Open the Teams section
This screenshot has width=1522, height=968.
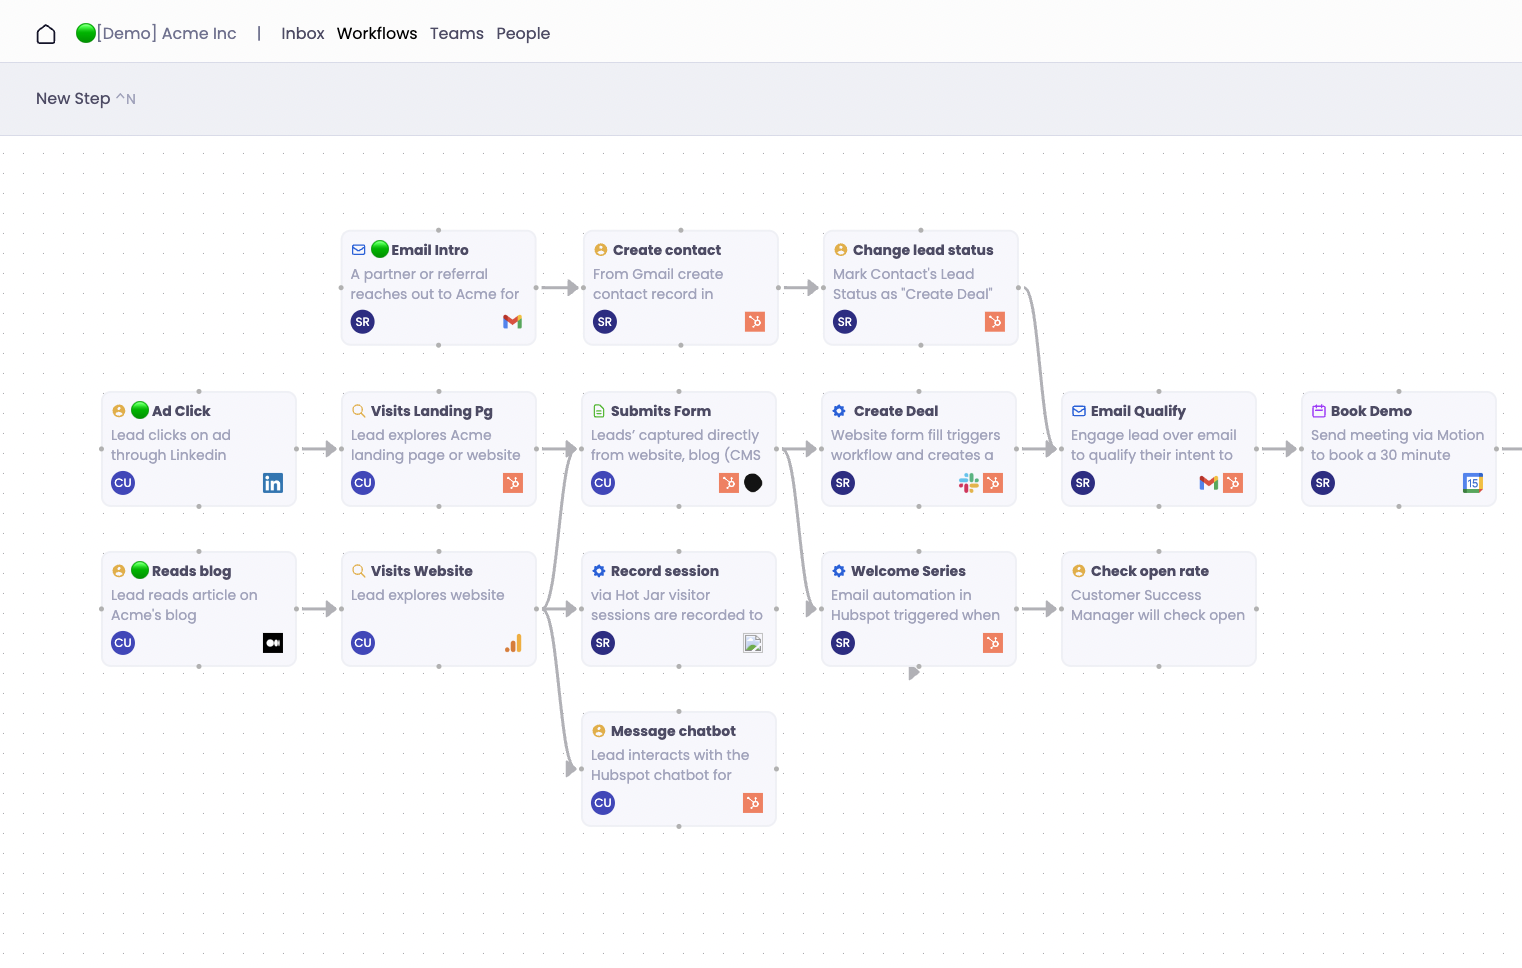coord(457,33)
